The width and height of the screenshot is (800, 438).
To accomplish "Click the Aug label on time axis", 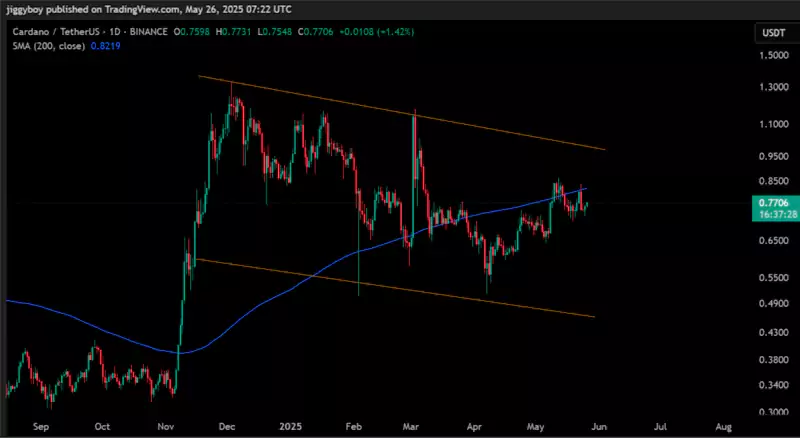I will click(x=724, y=424).
